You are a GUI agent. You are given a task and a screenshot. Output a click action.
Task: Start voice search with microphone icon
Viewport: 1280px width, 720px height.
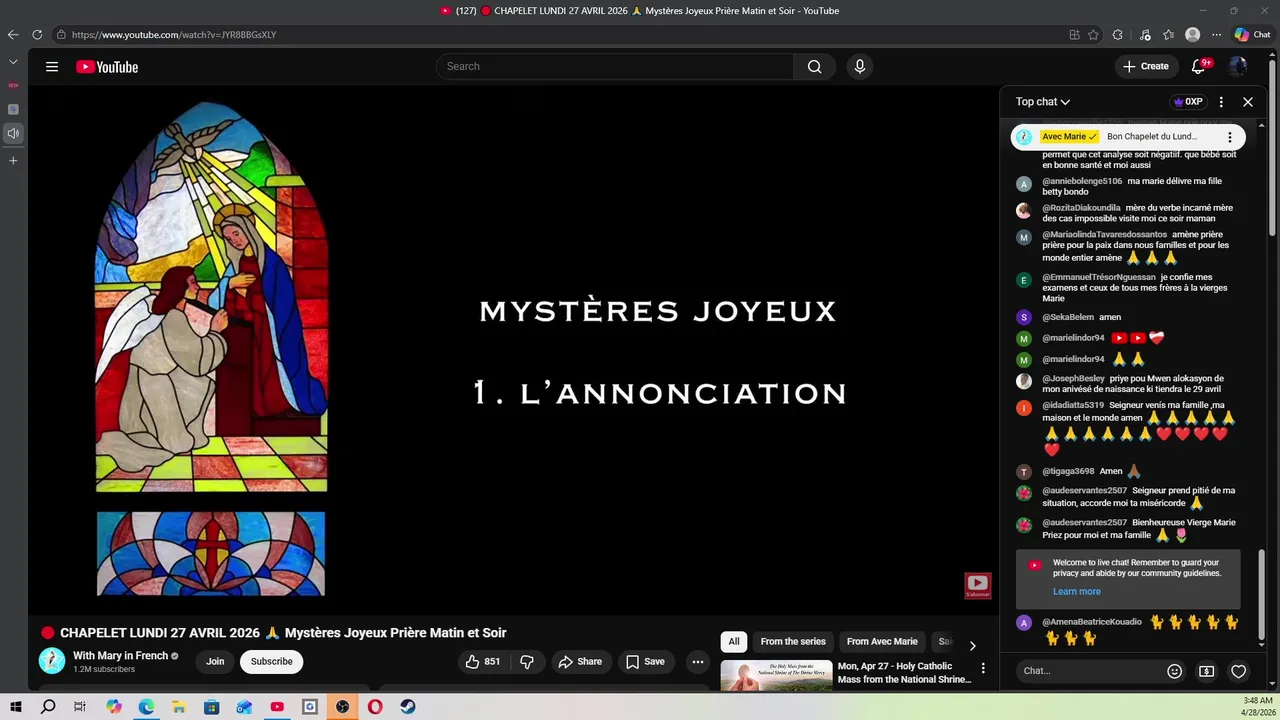[x=859, y=66]
